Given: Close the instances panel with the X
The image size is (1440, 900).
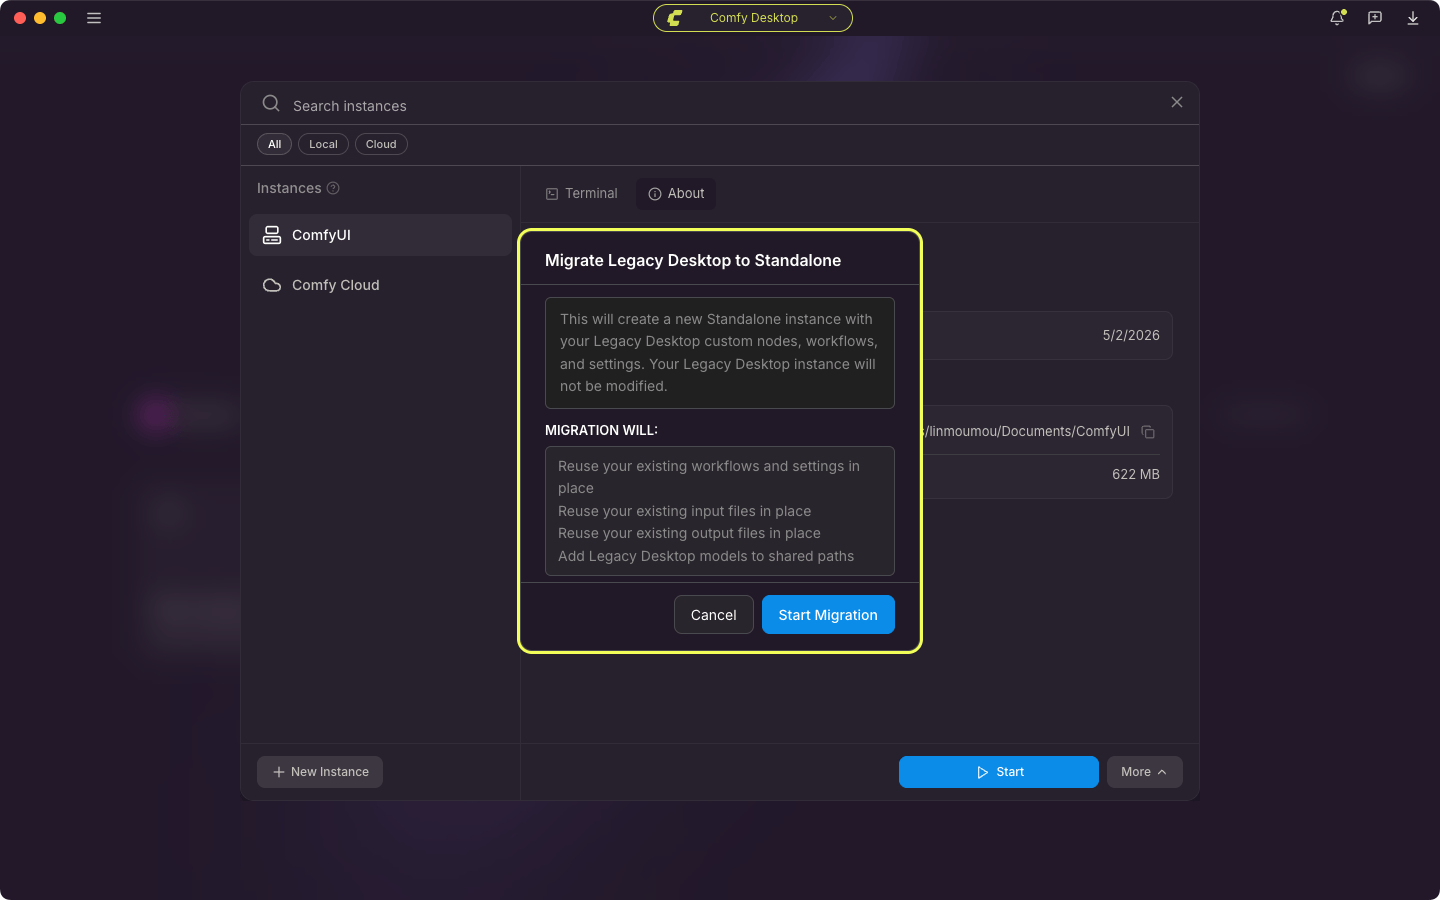Looking at the screenshot, I should [x=1177, y=102].
